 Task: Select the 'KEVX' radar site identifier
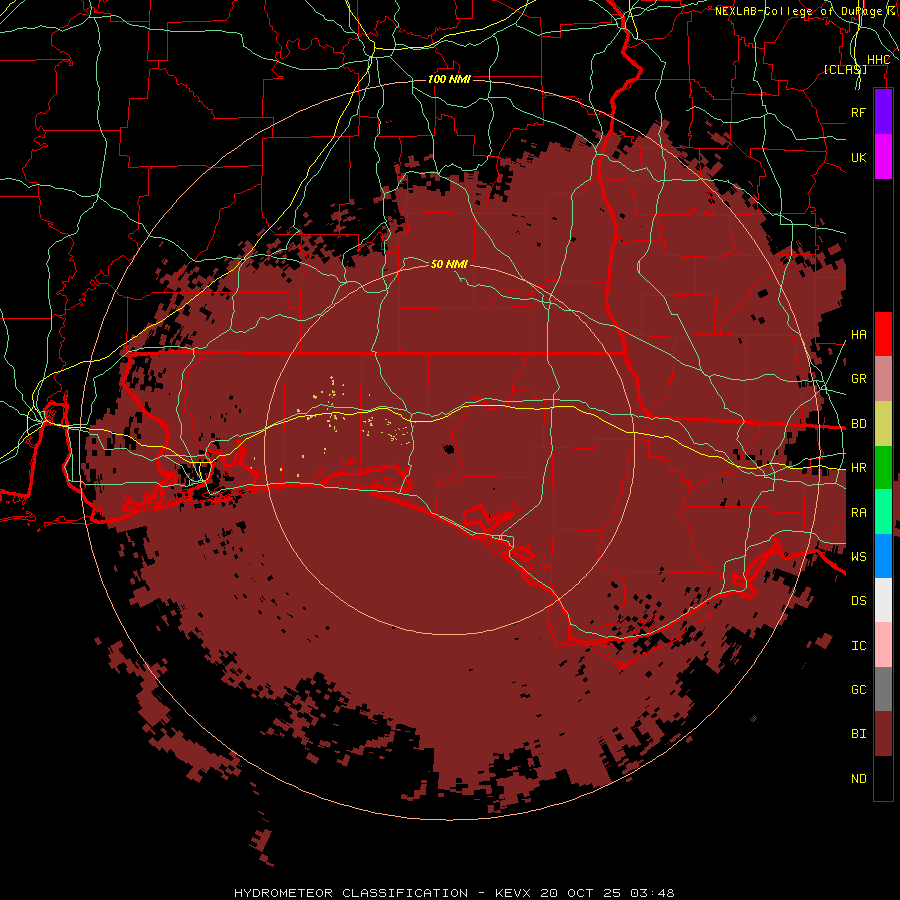tap(513, 893)
